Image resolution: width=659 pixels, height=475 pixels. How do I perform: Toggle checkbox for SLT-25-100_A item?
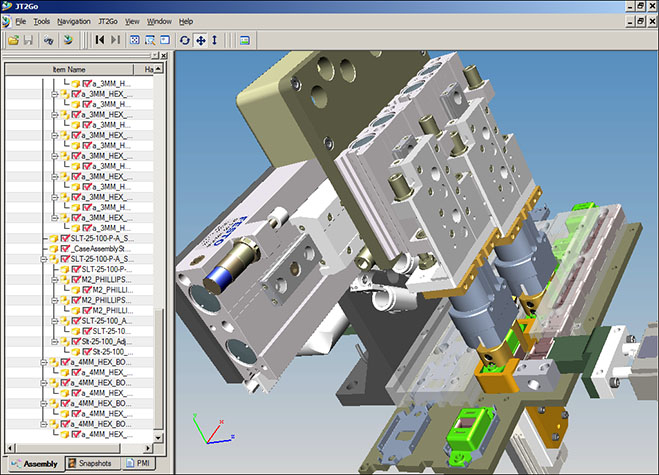click(75, 320)
